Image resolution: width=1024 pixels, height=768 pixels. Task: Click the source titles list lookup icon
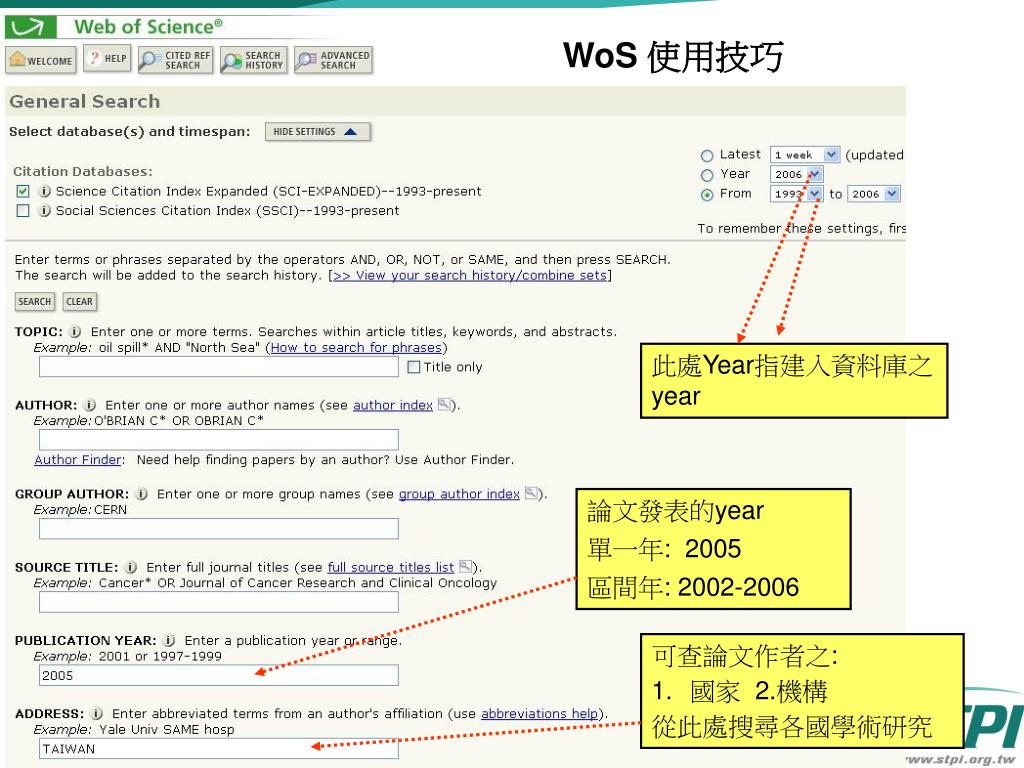pos(465,566)
